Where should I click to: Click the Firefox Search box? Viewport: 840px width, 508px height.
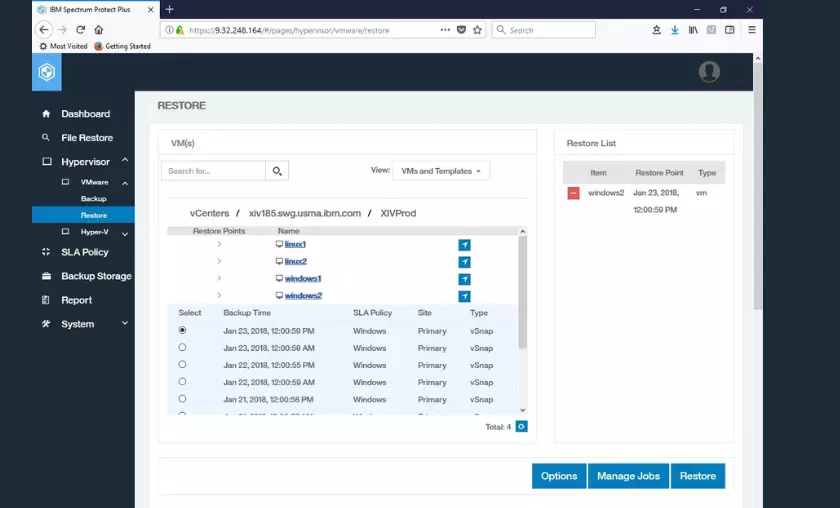[x=543, y=30]
